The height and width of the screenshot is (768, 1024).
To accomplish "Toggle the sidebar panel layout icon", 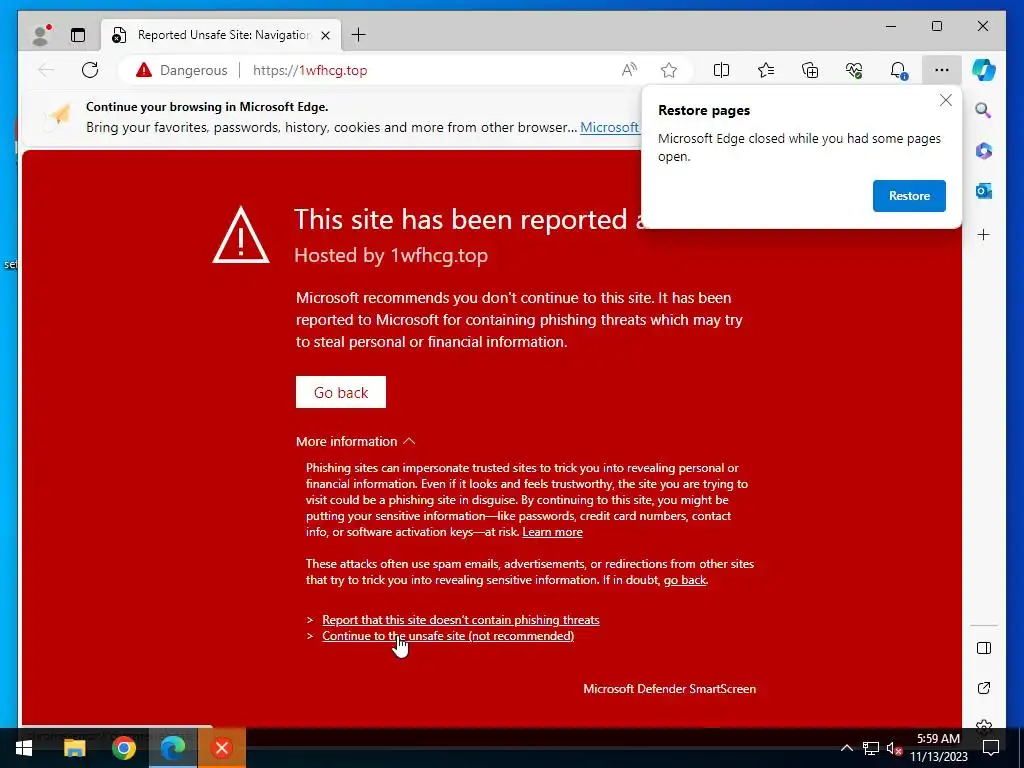I will [x=984, y=648].
